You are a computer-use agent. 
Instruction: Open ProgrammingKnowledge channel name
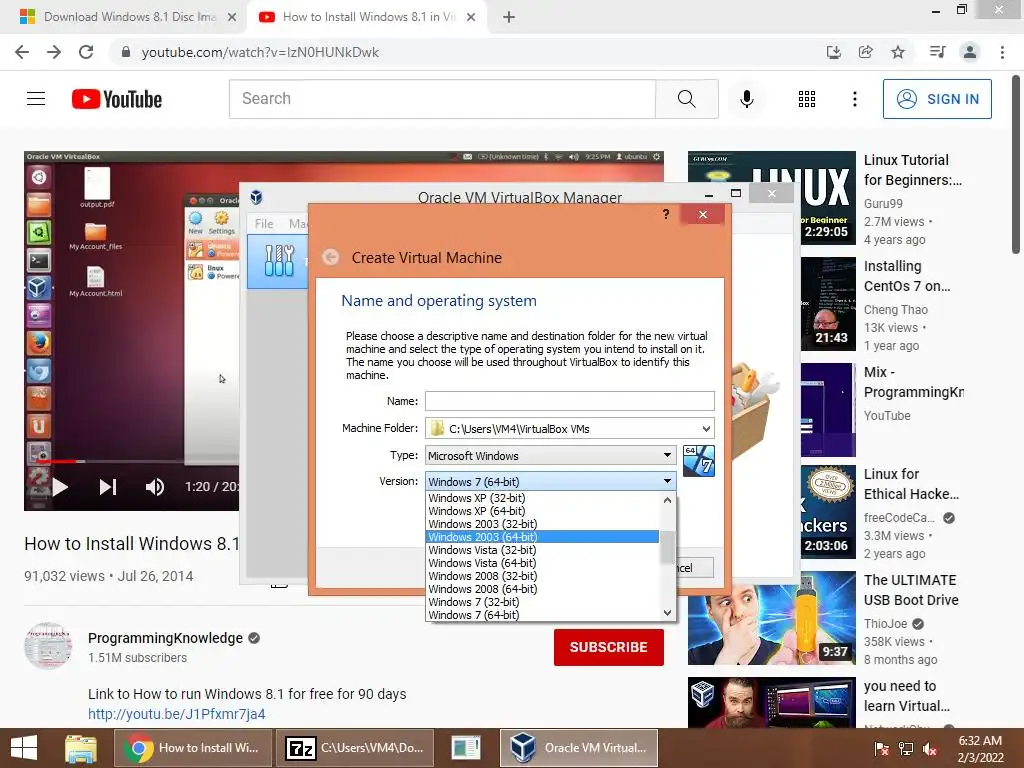[x=165, y=638]
